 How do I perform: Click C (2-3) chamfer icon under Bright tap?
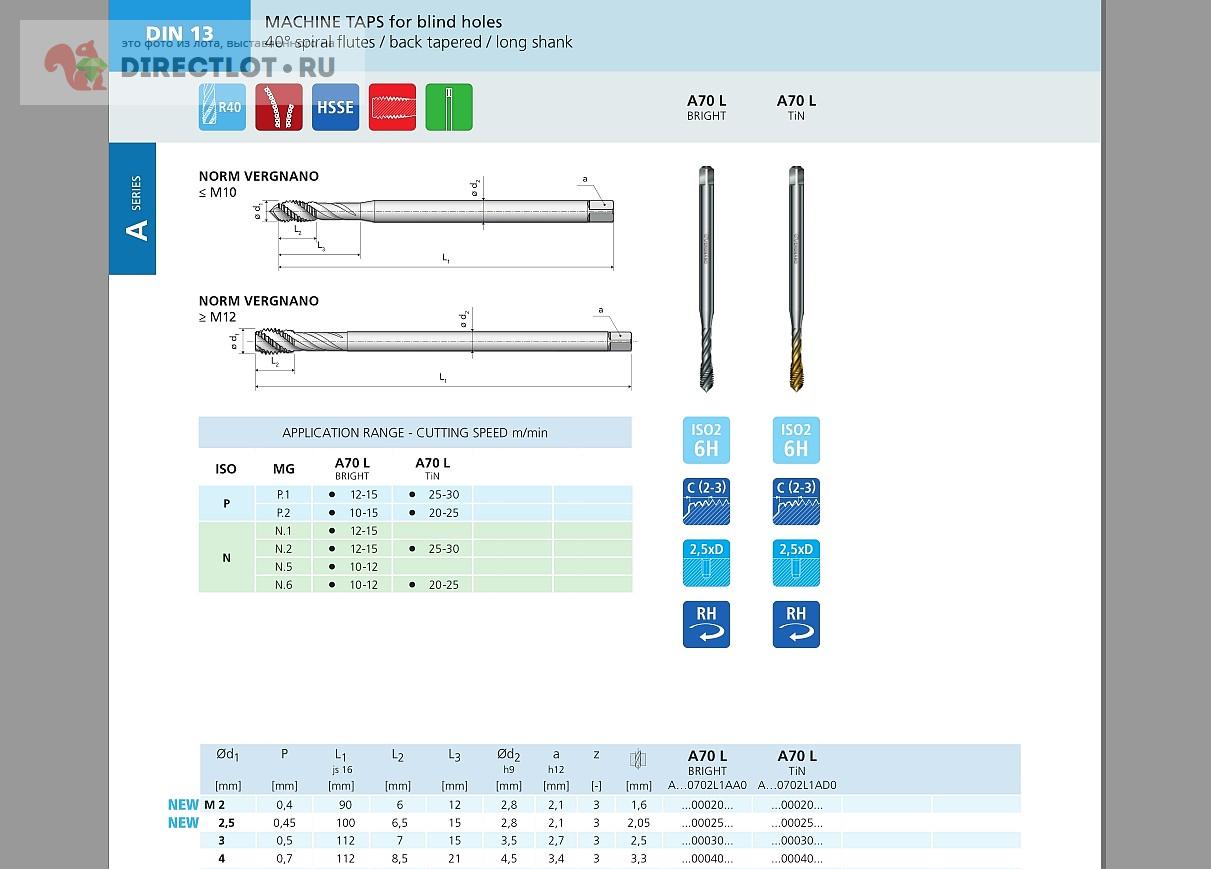706,502
